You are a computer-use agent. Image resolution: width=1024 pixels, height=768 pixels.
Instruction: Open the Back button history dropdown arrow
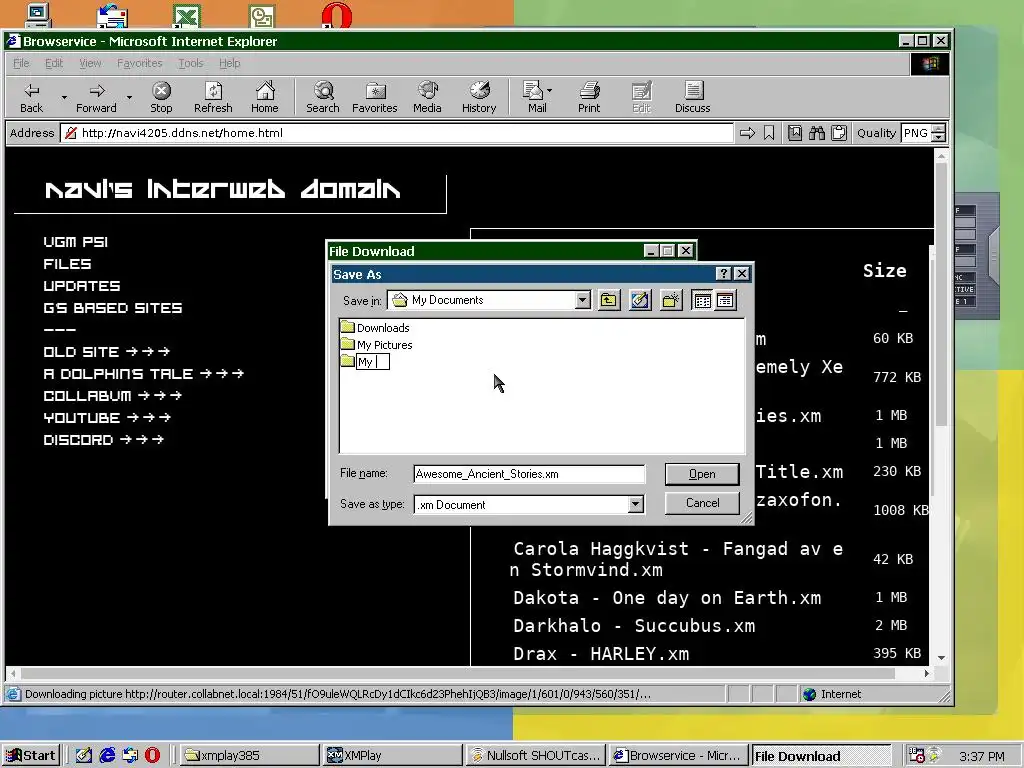pos(64,97)
